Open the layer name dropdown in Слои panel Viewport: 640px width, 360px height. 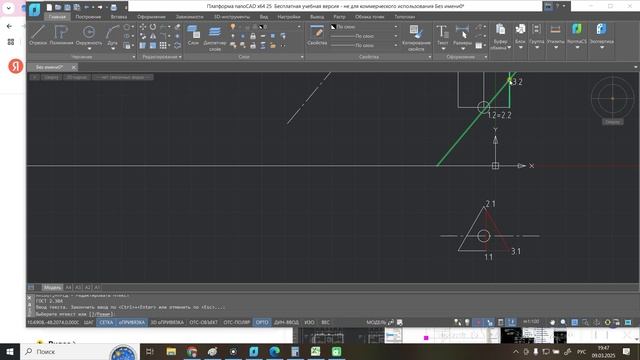coord(299,27)
